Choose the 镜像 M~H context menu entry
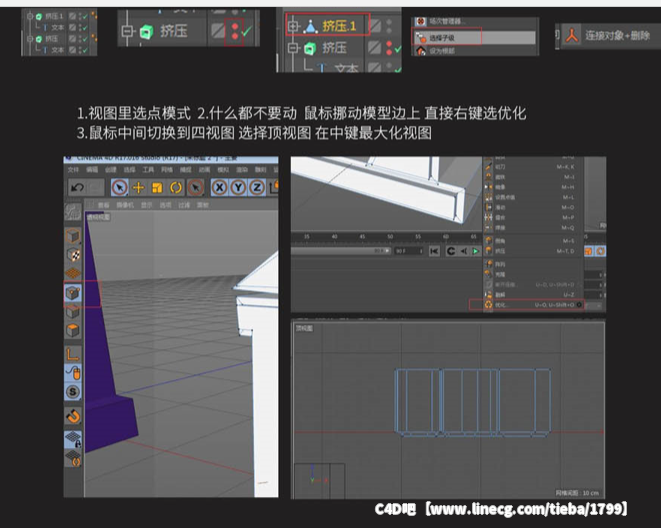Viewport: 661px width, 528px height. (533, 187)
